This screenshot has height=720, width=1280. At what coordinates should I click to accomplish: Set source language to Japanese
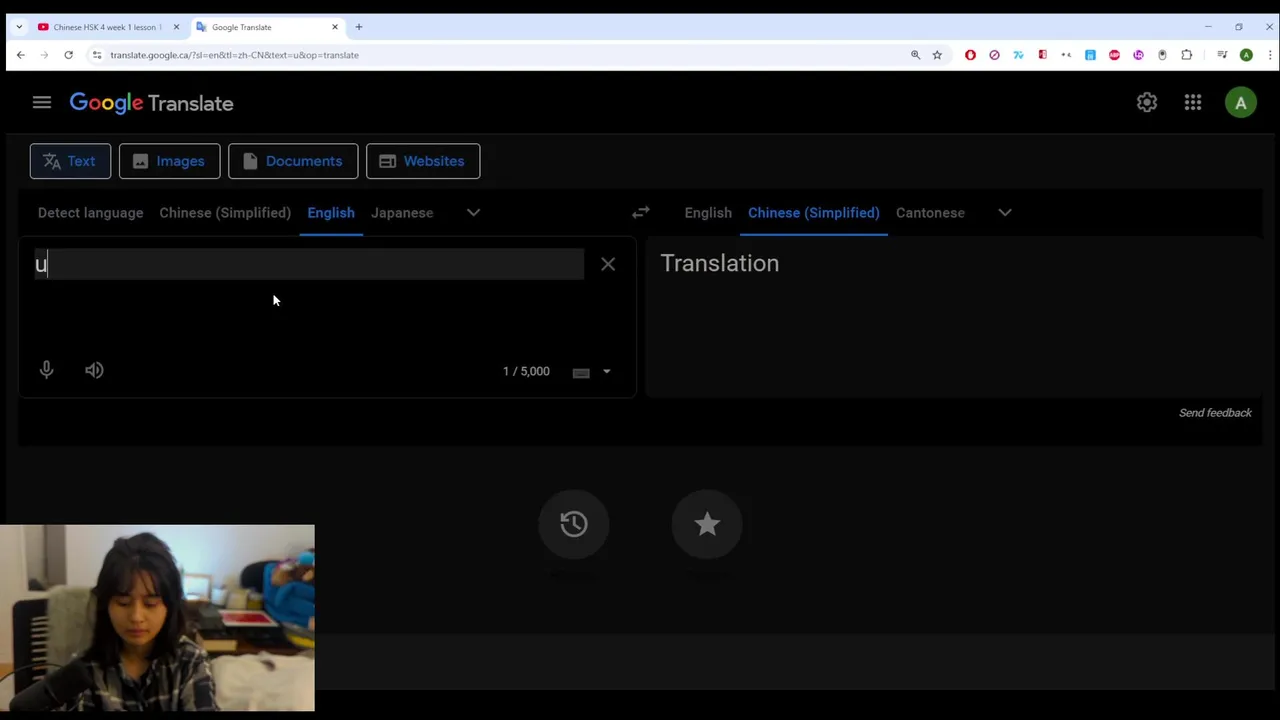point(402,212)
